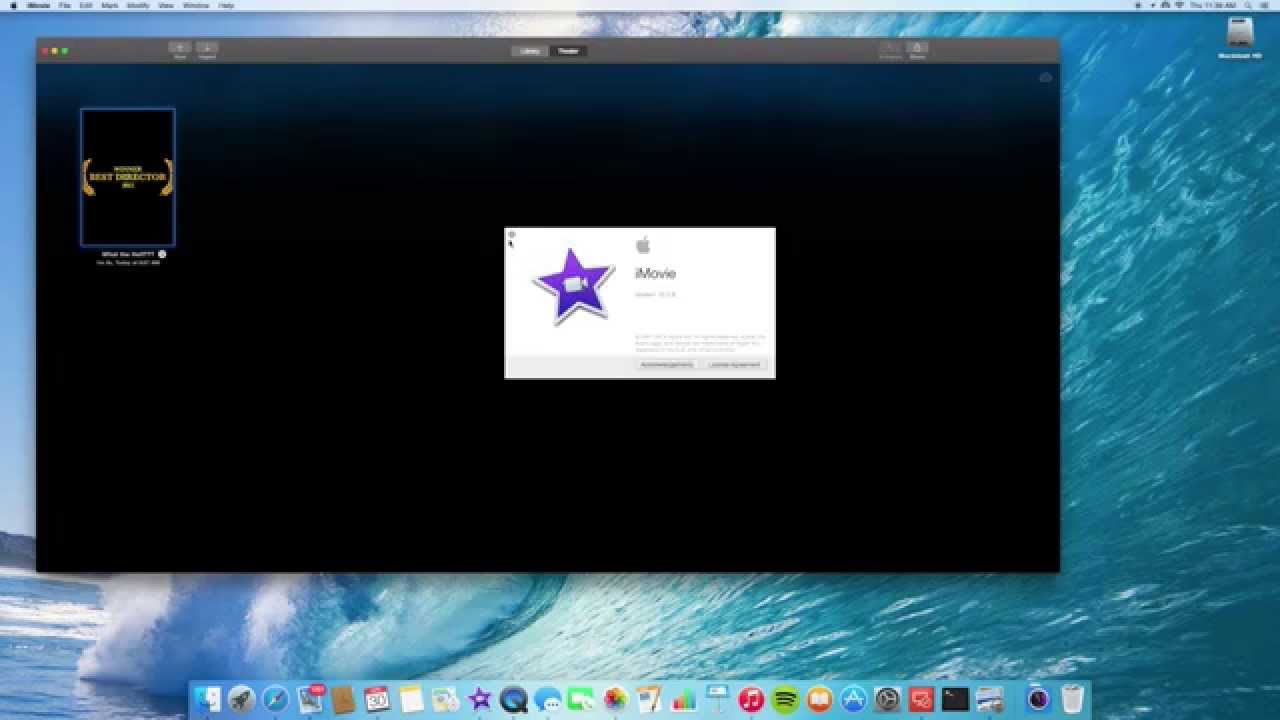The height and width of the screenshot is (720, 1280).
Task: Open the Edit menu
Action: 86,5
